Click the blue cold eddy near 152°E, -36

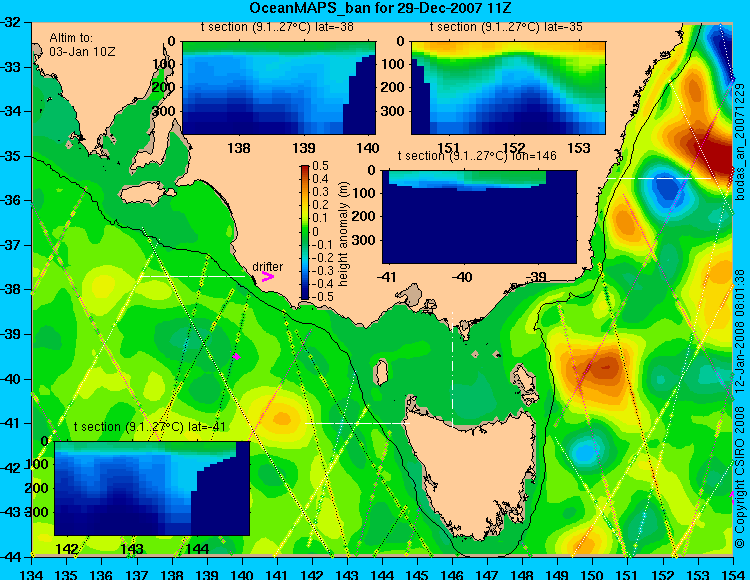668,190
